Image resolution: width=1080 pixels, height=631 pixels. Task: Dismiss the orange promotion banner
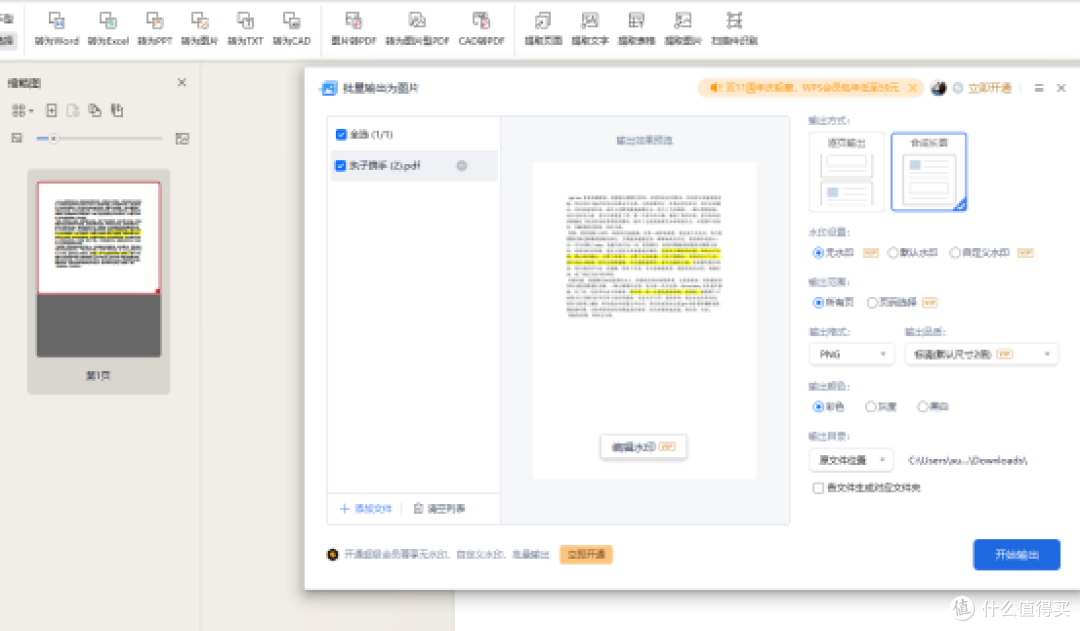pyautogui.click(x=912, y=88)
